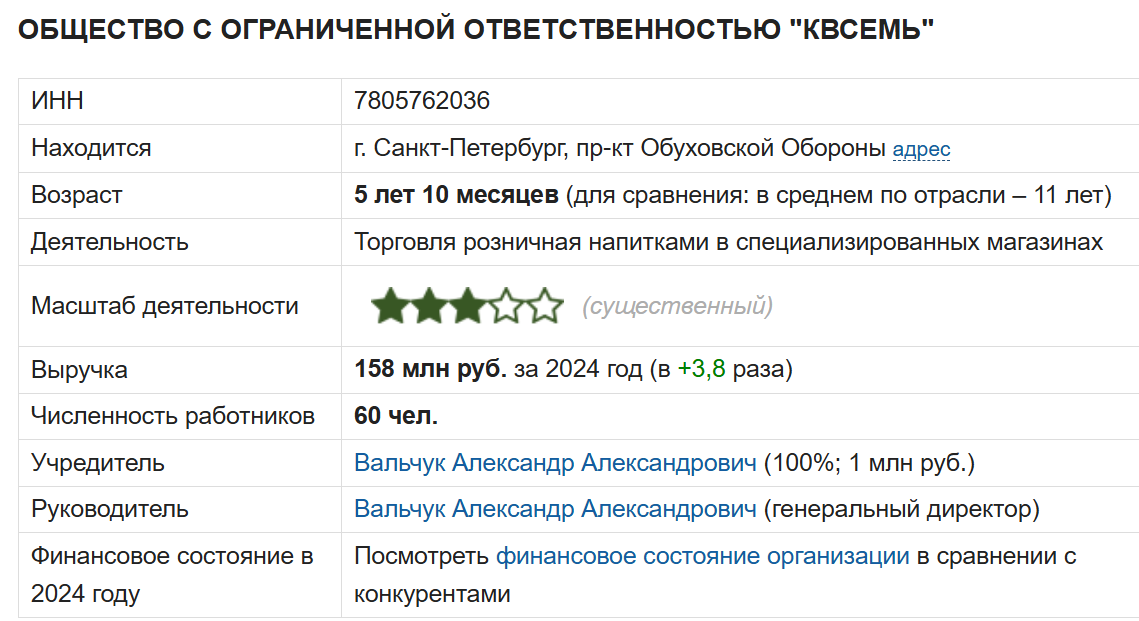Open the Вальчук link in the Руководитель row

tap(555, 509)
